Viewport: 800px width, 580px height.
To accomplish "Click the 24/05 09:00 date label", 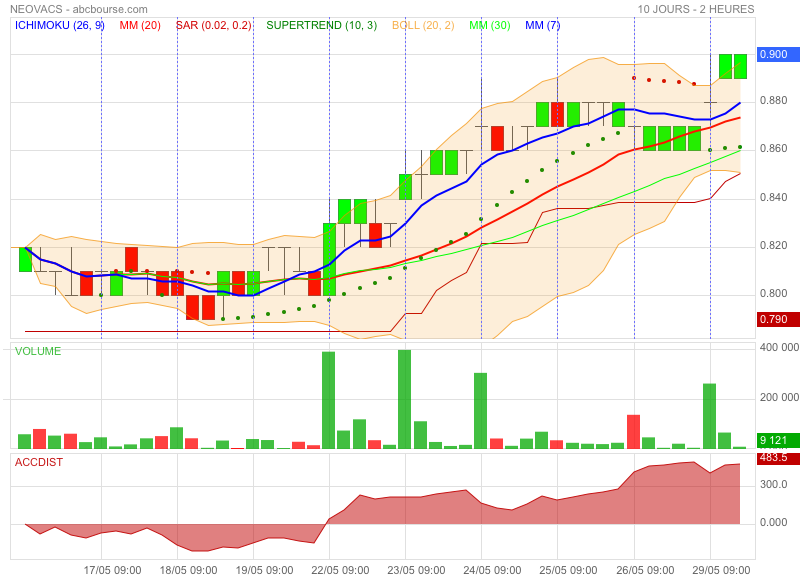I will coord(492,570).
